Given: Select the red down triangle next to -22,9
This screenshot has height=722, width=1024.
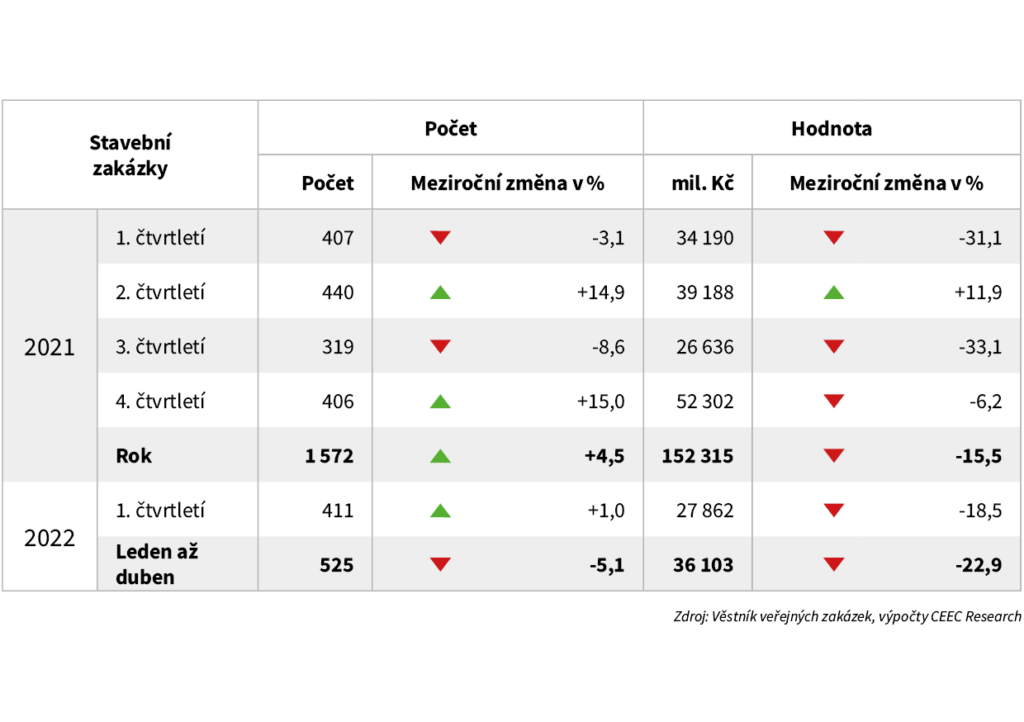Looking at the screenshot, I should (x=834, y=564).
